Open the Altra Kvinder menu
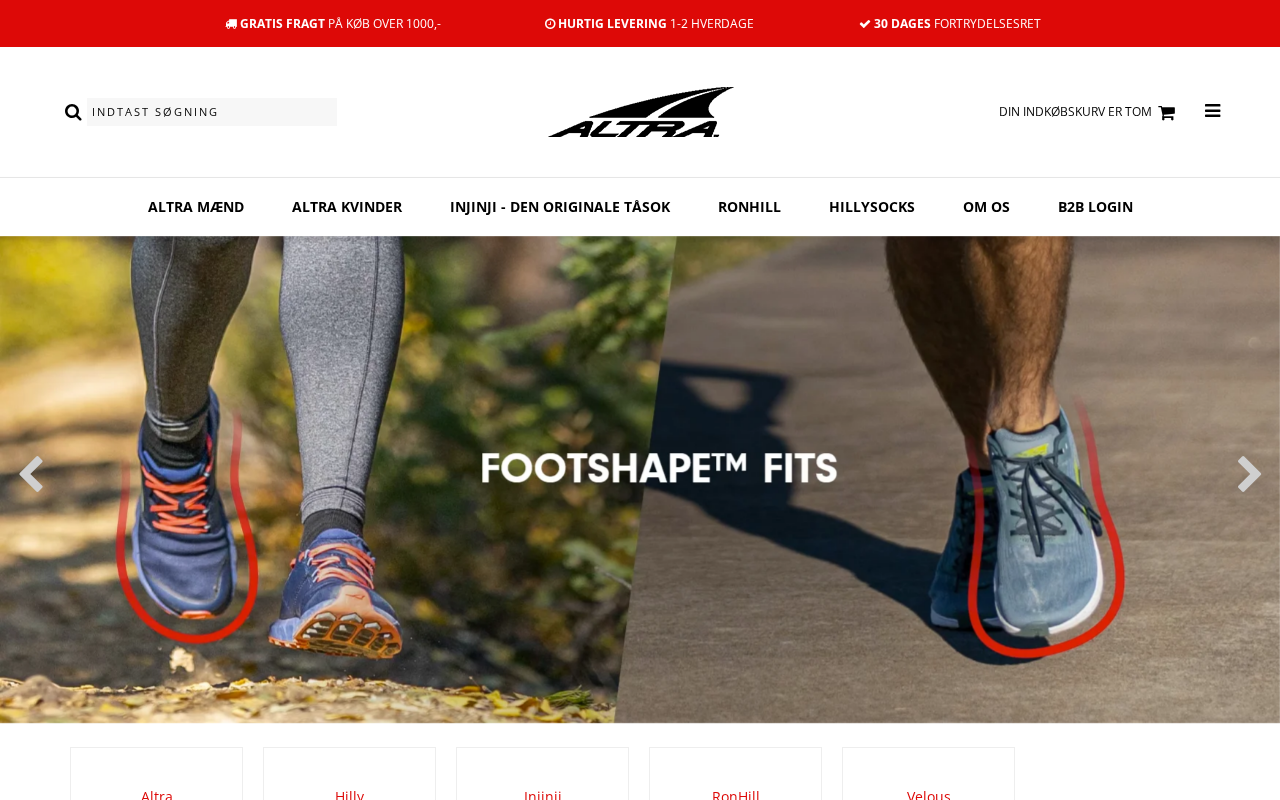1280x800 pixels. [347, 207]
